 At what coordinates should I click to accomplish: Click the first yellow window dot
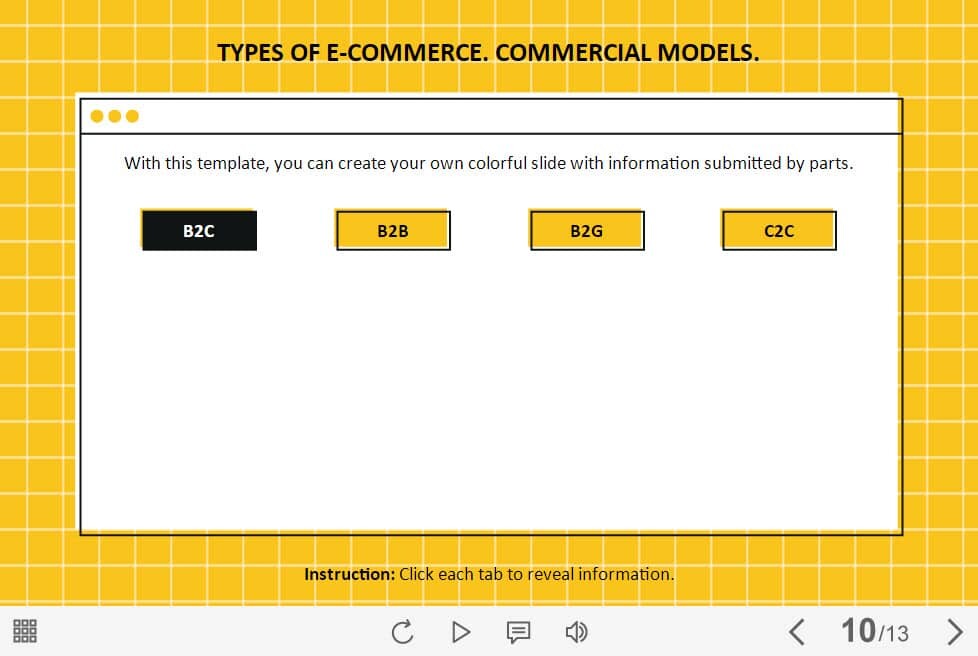pyautogui.click(x=97, y=116)
